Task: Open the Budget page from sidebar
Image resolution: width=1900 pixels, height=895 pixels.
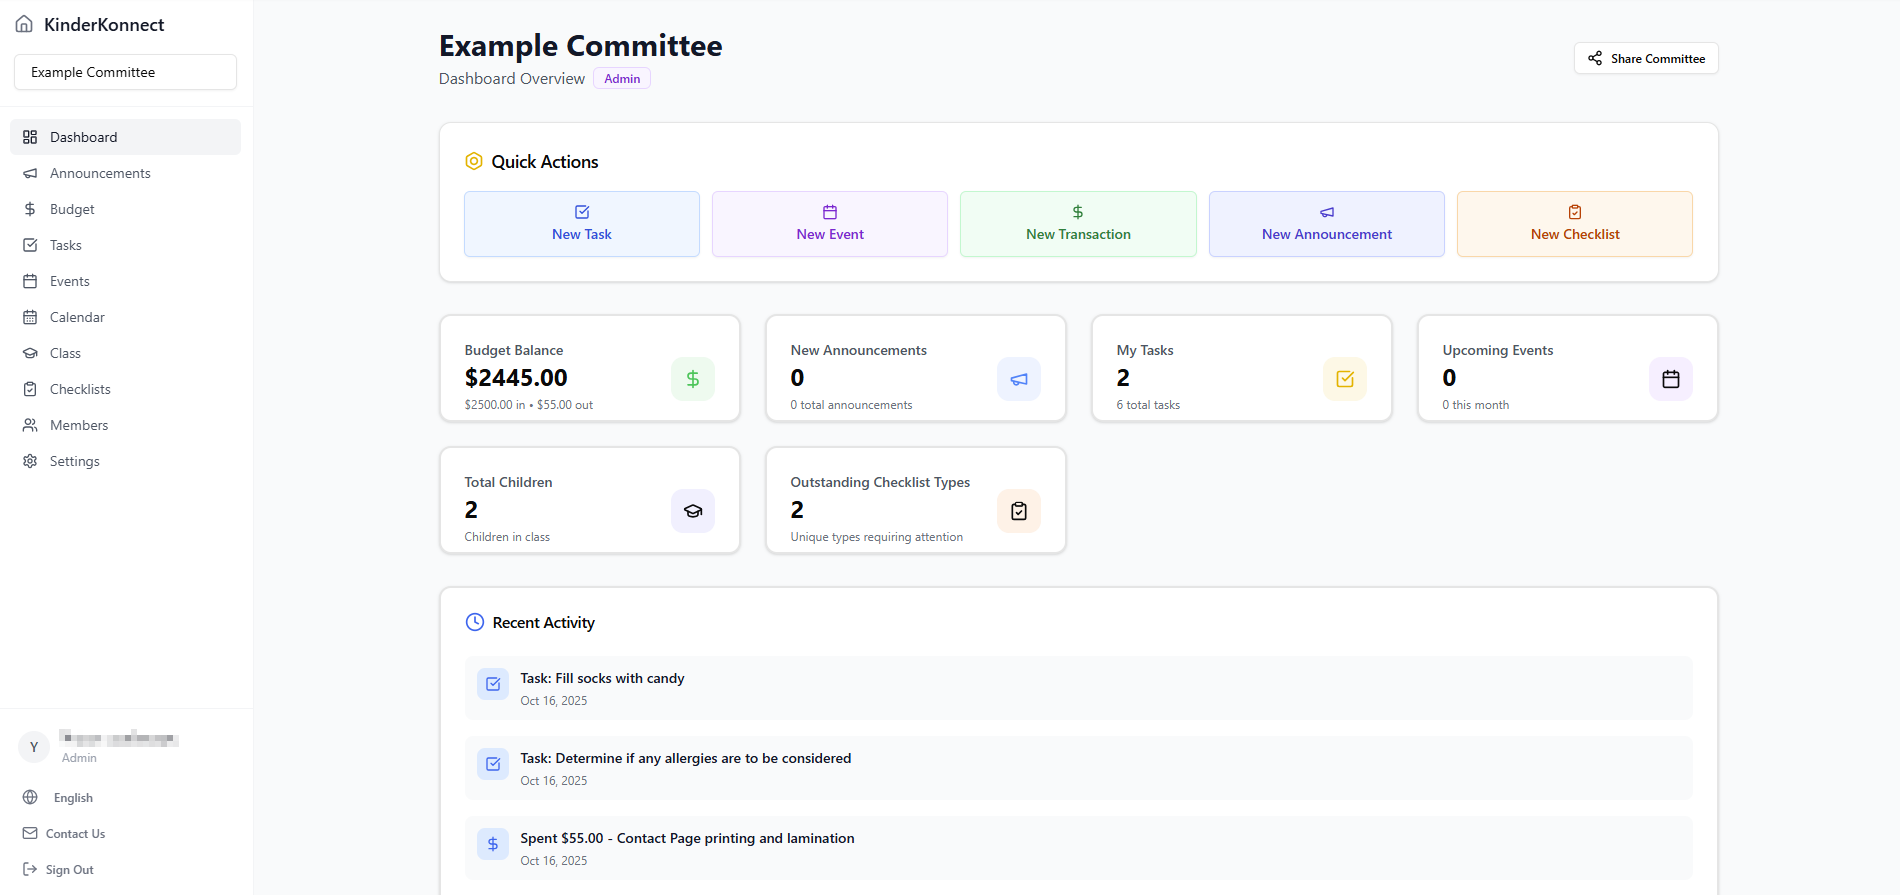Action: [x=125, y=209]
